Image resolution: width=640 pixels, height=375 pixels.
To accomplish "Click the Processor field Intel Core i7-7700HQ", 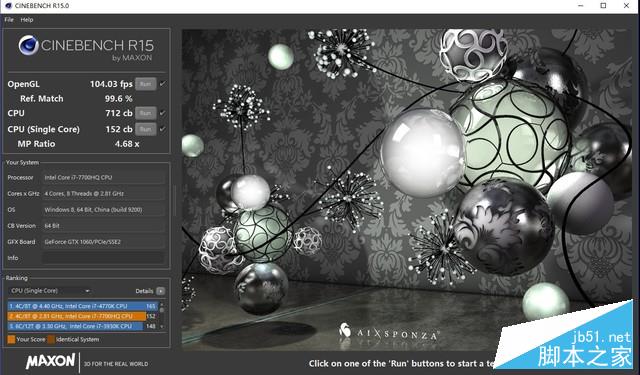I will pos(104,178).
